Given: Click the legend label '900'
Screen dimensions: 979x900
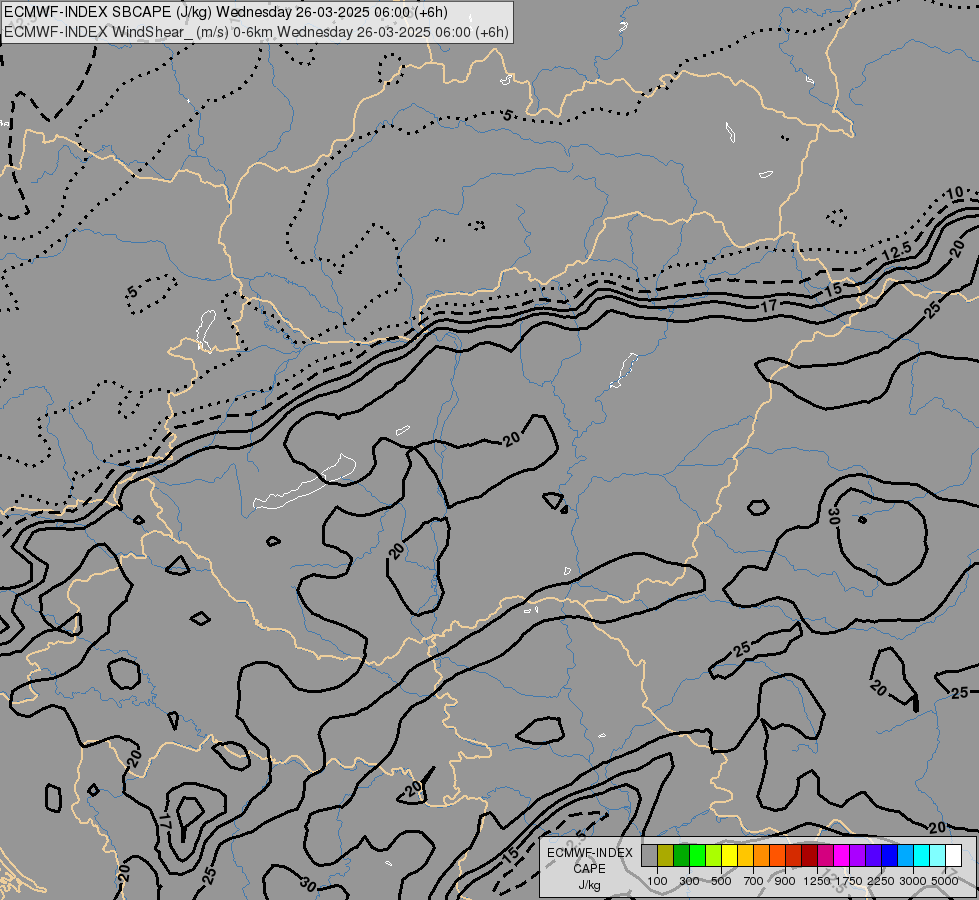Looking at the screenshot, I should pos(785,881).
